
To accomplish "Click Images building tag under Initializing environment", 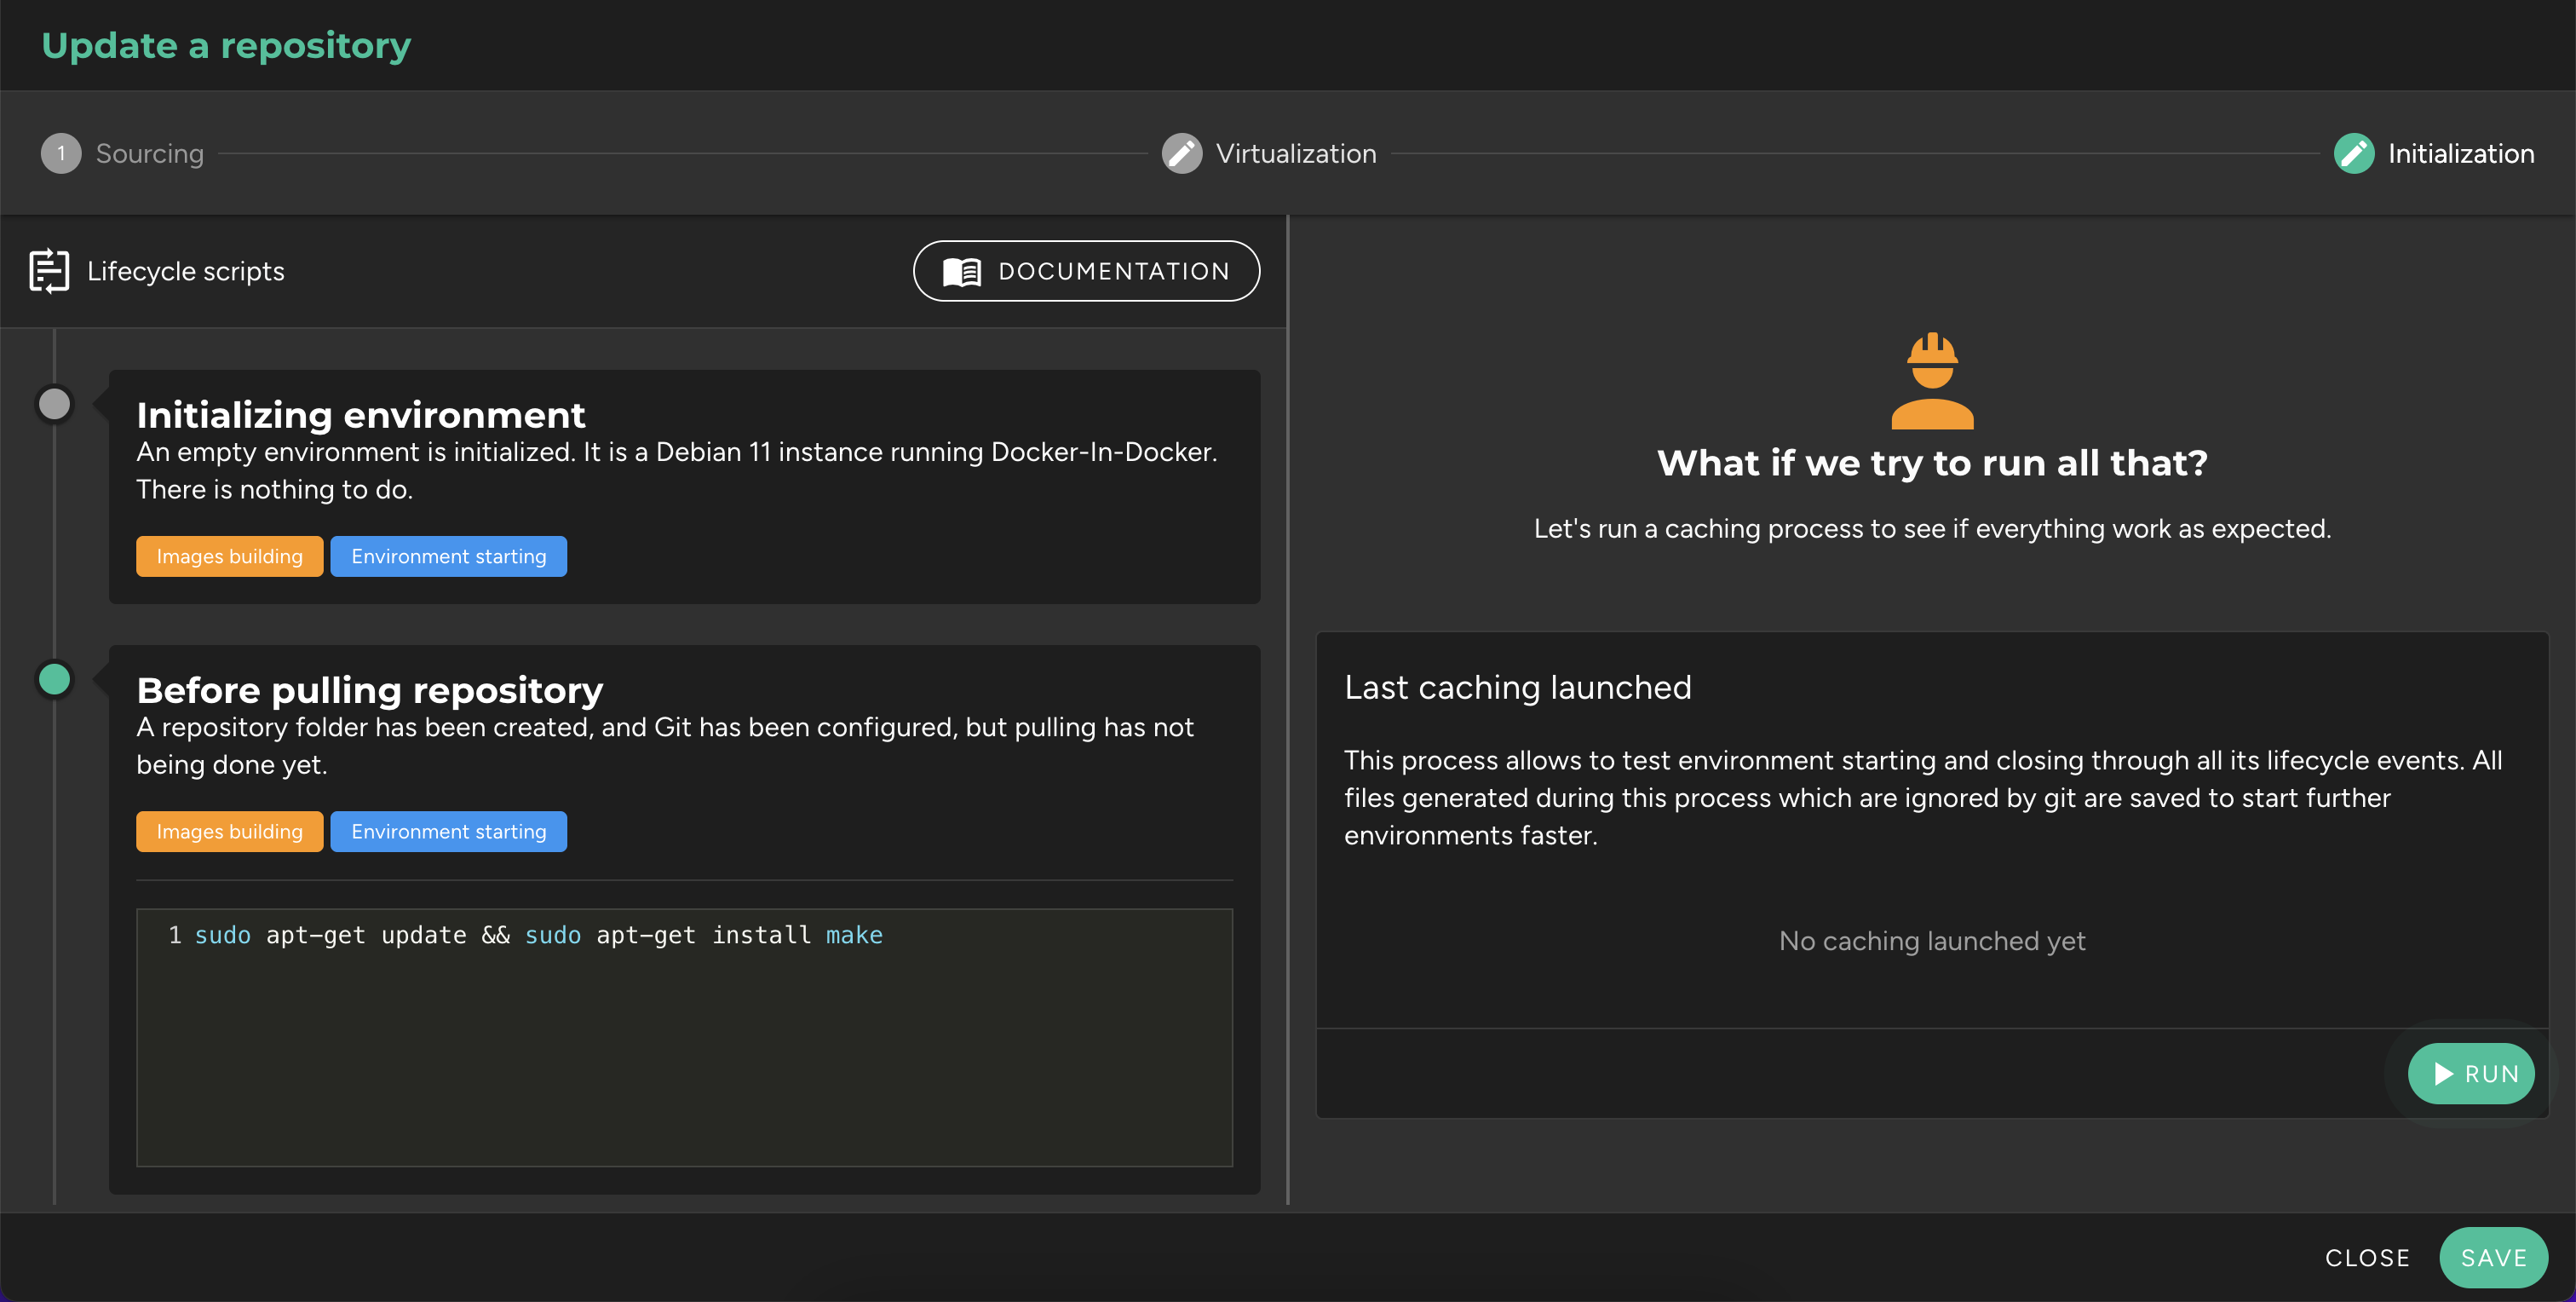I will pyautogui.click(x=230, y=556).
